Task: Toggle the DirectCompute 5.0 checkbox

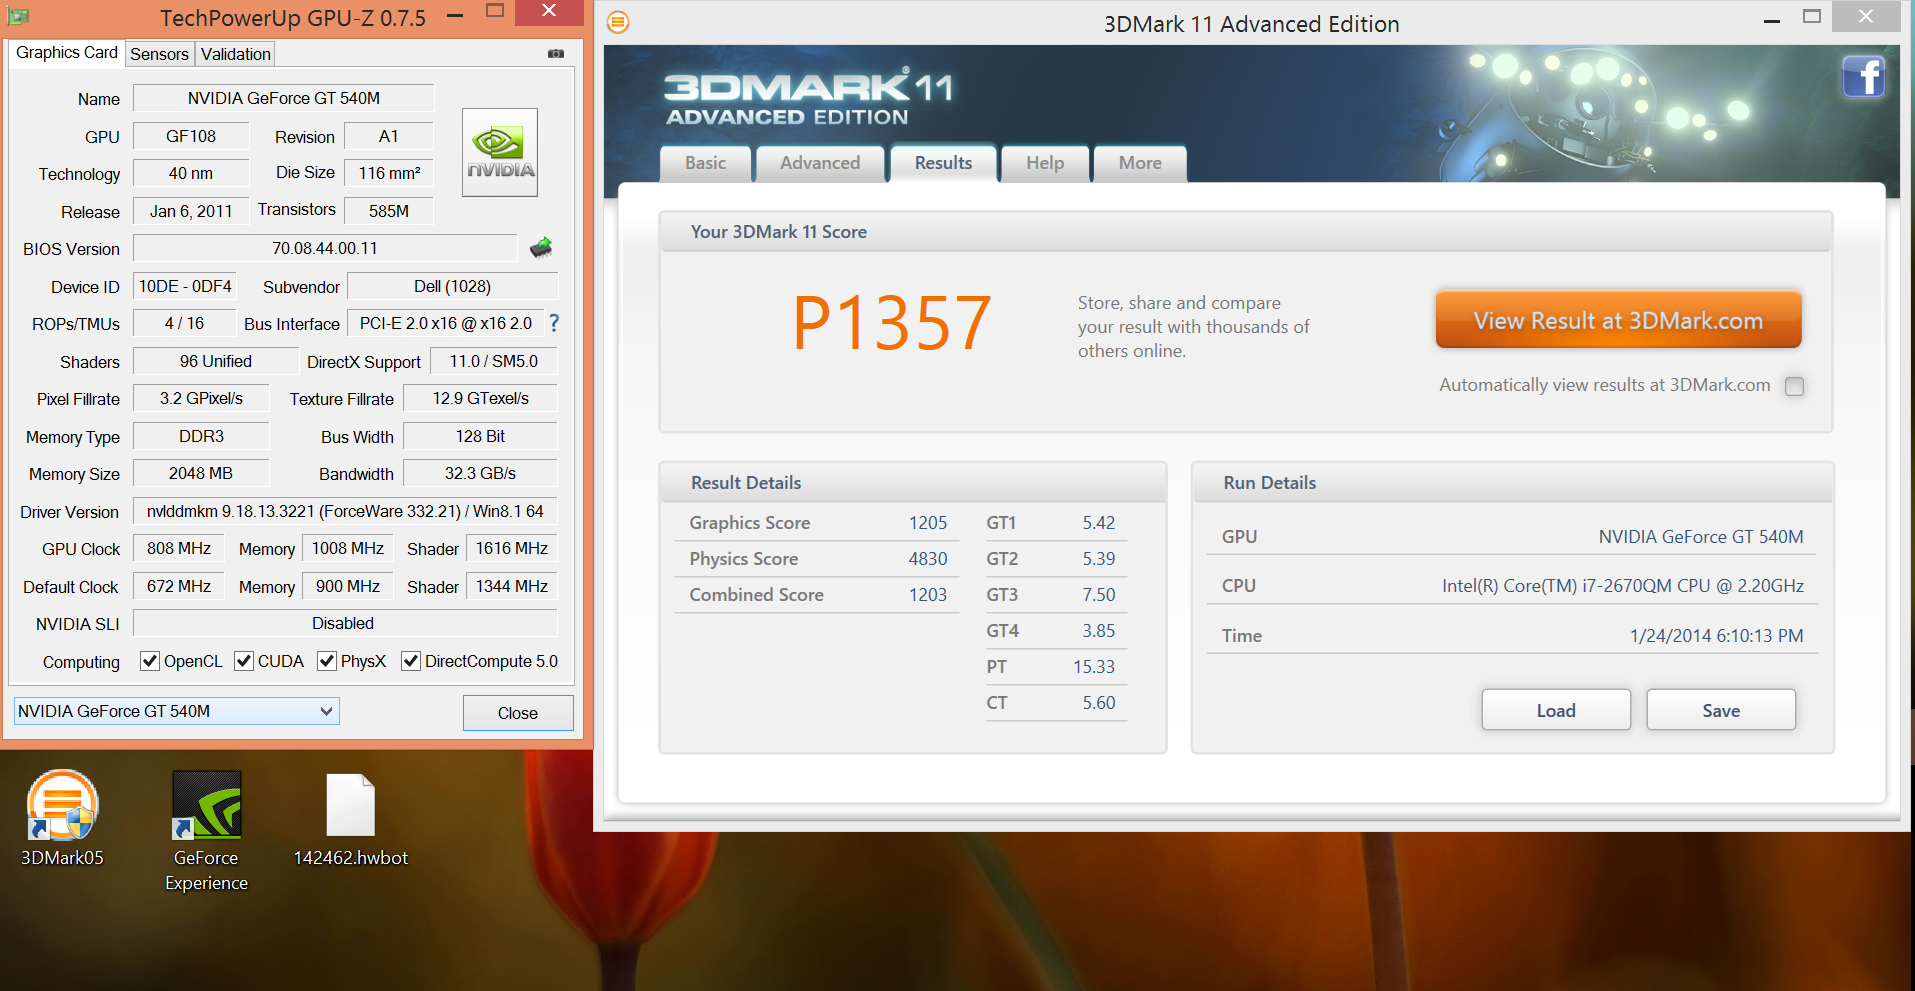Action: (411, 661)
